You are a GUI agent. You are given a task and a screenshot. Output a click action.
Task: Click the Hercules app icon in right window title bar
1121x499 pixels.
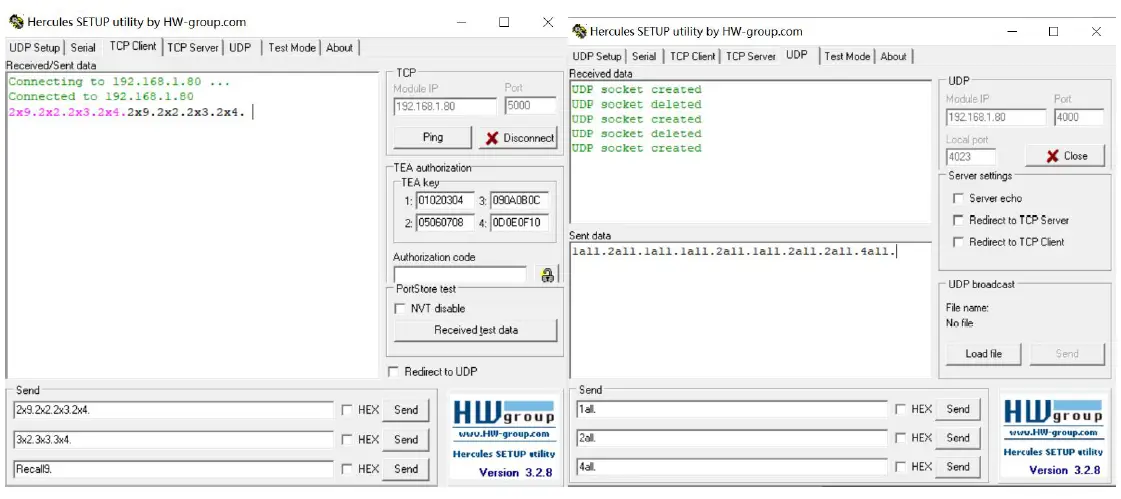coord(579,31)
